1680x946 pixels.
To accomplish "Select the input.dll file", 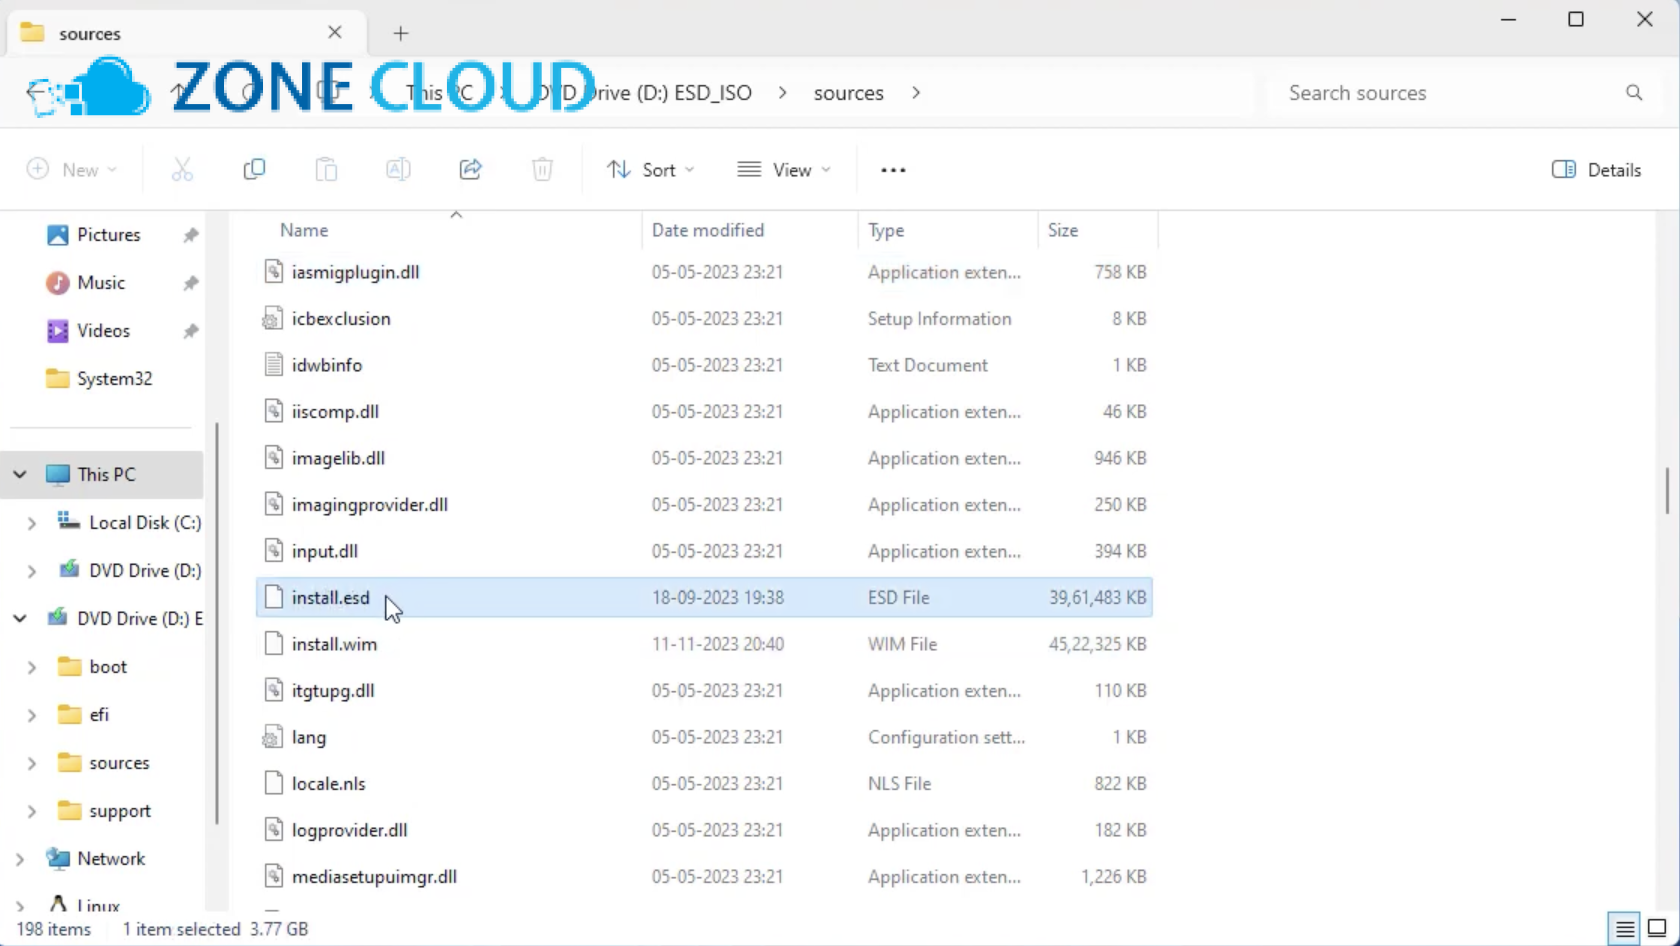I will coord(324,551).
